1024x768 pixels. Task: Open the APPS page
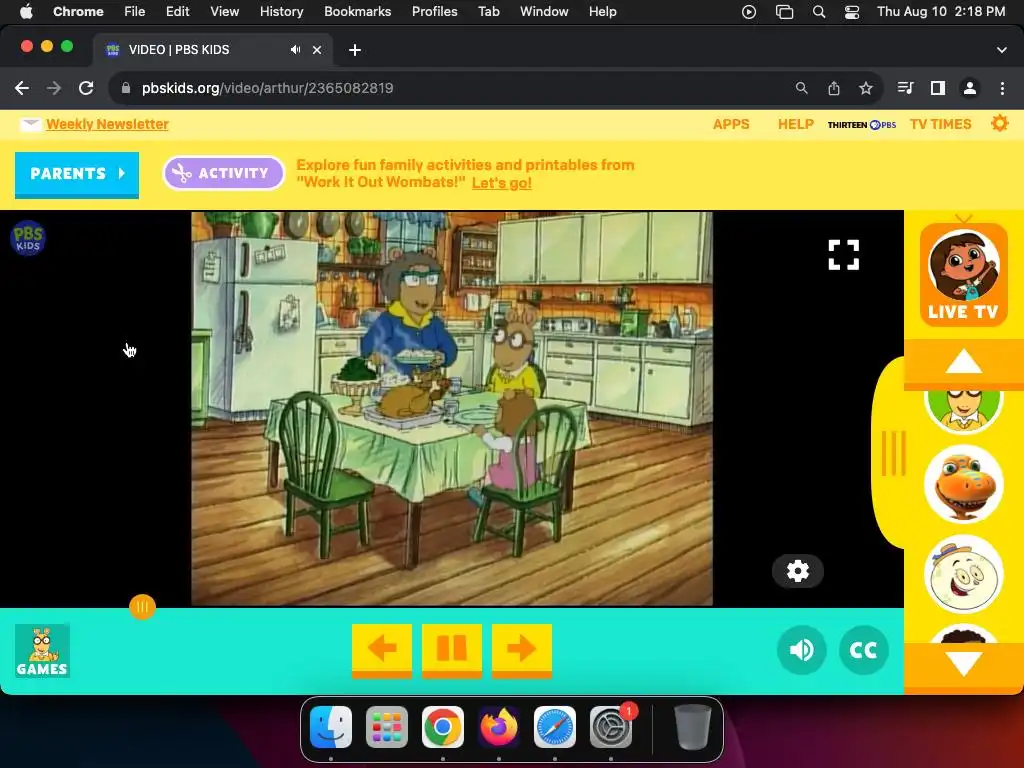point(731,124)
